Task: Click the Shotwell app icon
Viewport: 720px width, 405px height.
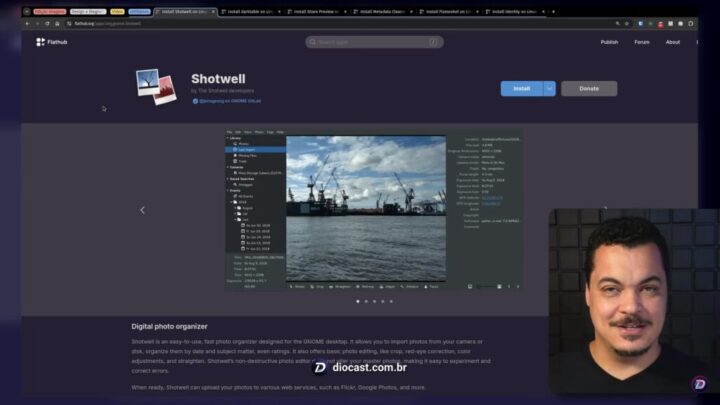Action: [156, 87]
